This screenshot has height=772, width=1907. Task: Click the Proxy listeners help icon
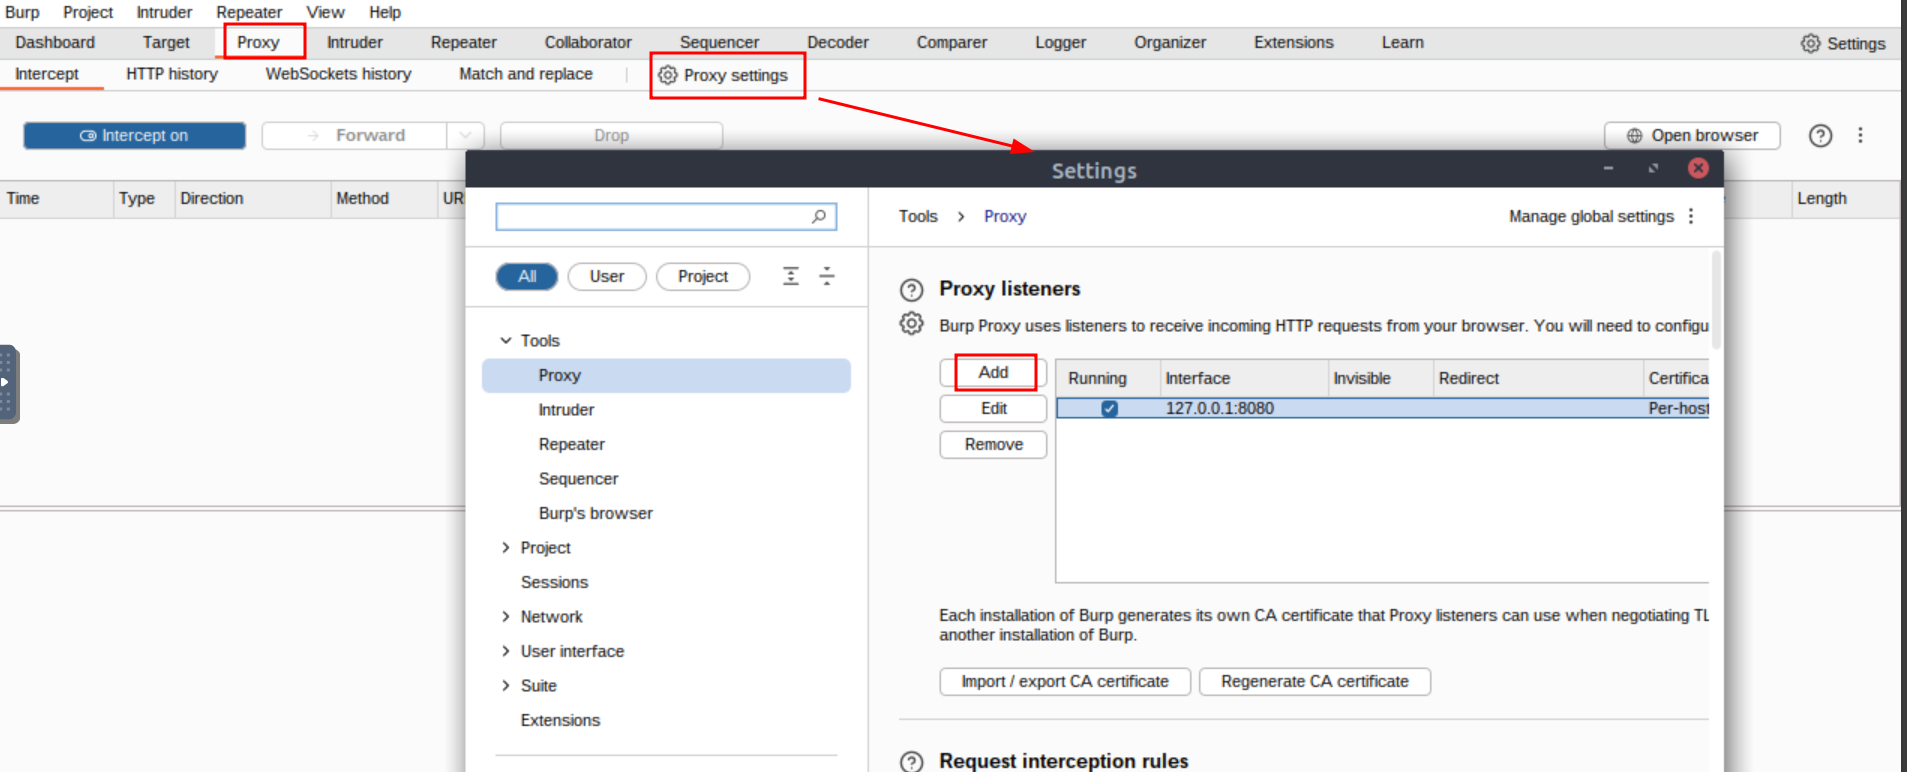click(x=911, y=290)
